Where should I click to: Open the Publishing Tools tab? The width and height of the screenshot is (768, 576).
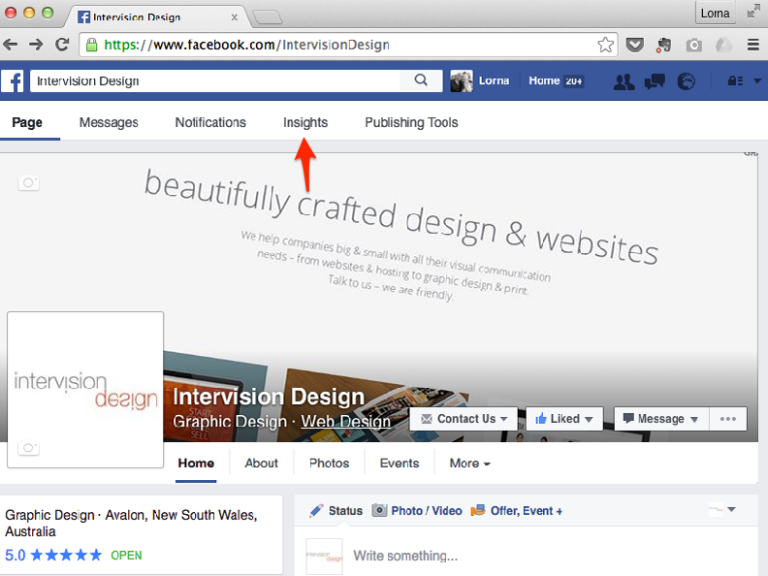pos(411,122)
